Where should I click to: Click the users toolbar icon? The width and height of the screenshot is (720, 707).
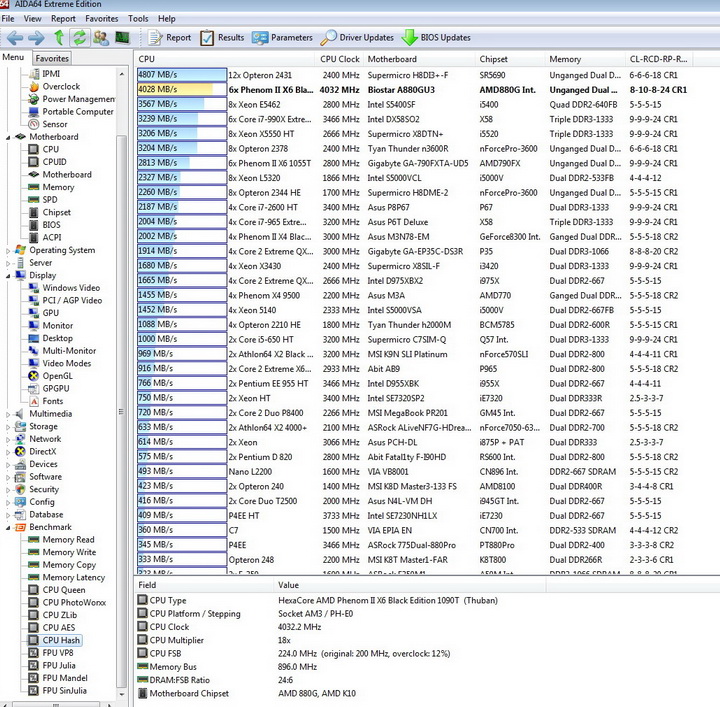point(101,37)
